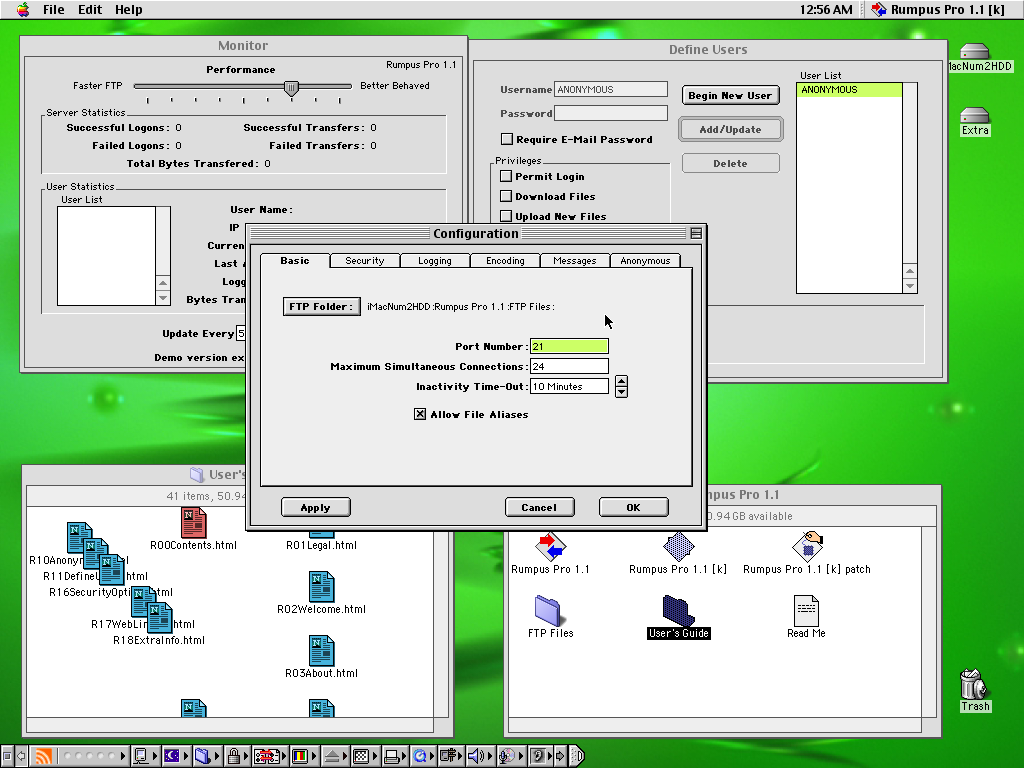Open the Rumpus Pro 1.1 [k] application menu

tap(938, 10)
